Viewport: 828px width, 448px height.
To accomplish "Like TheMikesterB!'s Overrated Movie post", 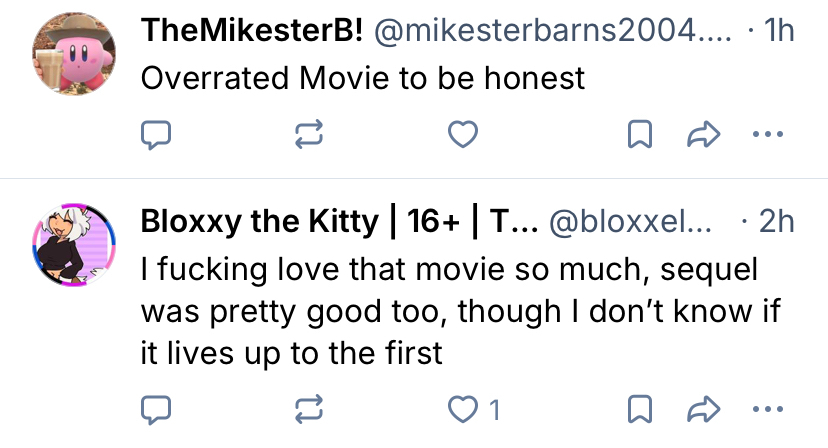I will (461, 135).
